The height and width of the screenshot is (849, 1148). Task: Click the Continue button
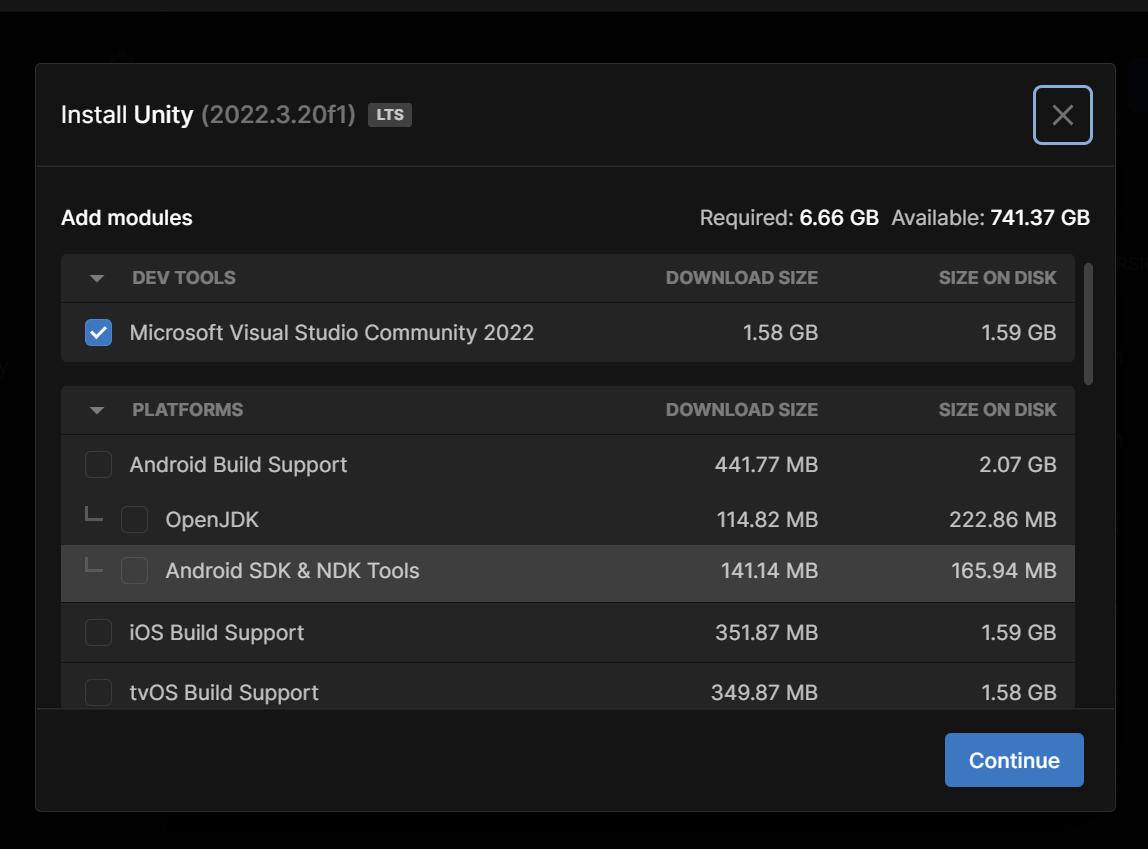(x=1014, y=760)
